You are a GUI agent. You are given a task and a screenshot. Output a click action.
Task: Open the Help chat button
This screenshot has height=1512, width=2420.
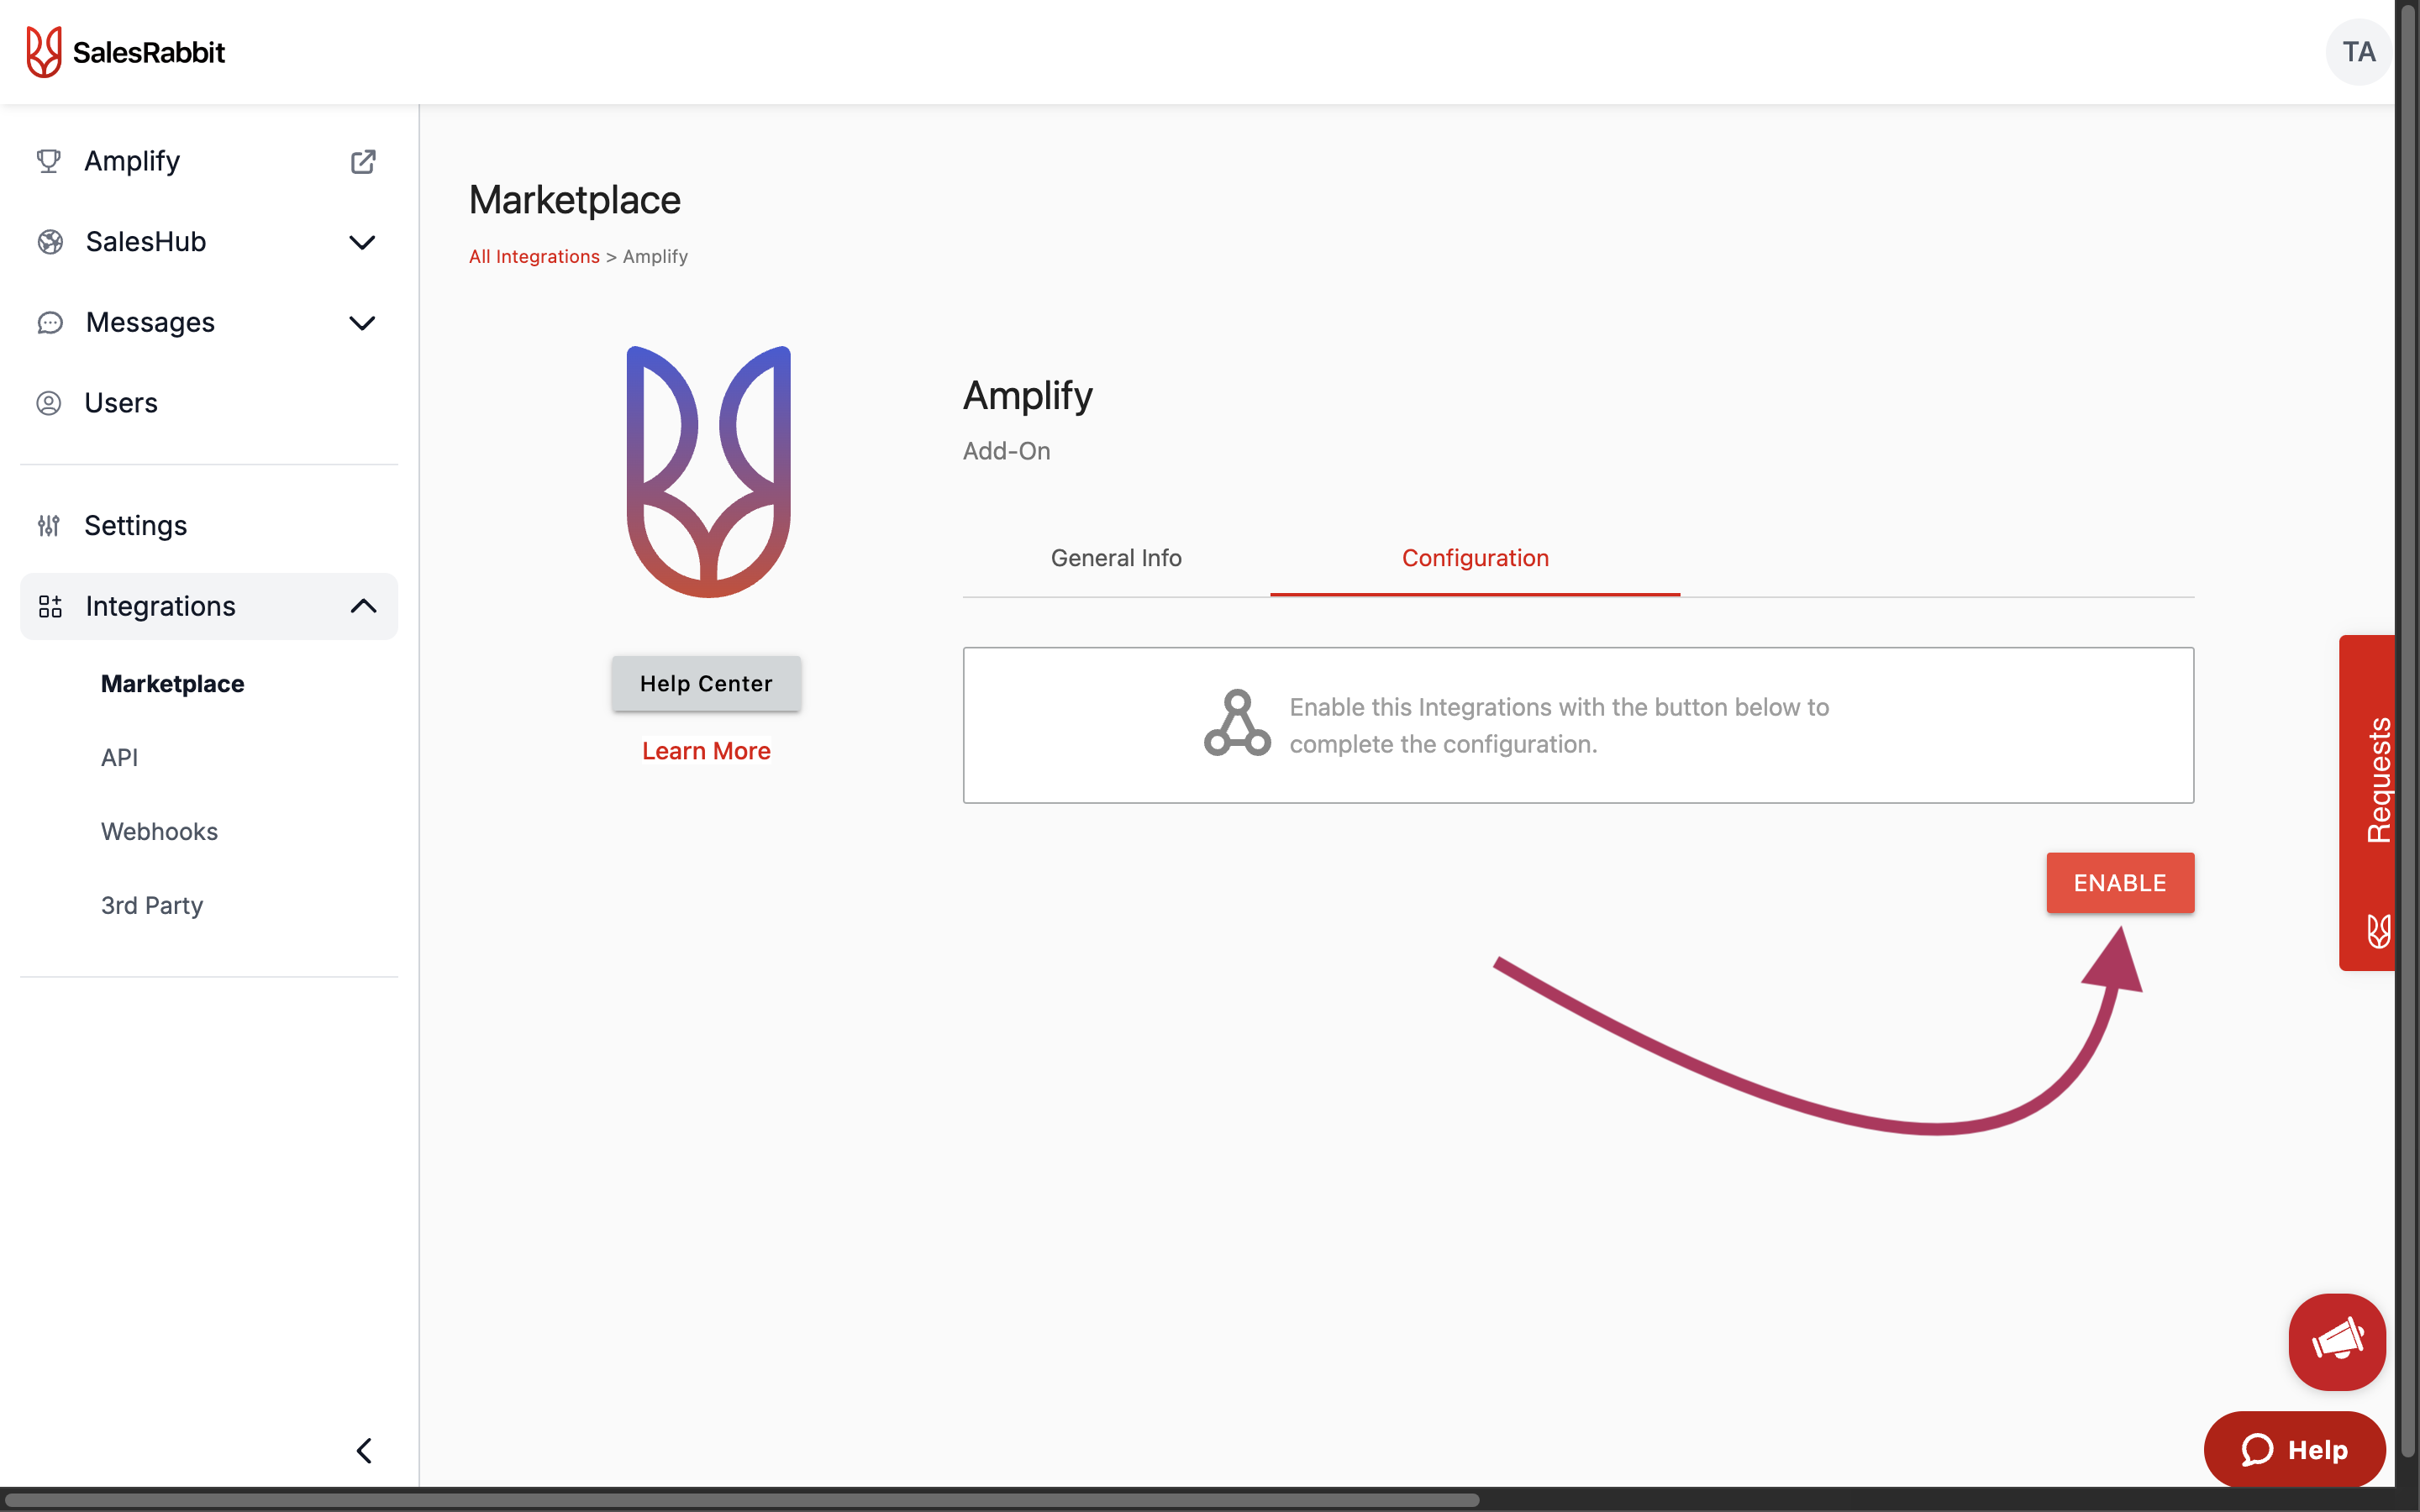point(2294,1450)
